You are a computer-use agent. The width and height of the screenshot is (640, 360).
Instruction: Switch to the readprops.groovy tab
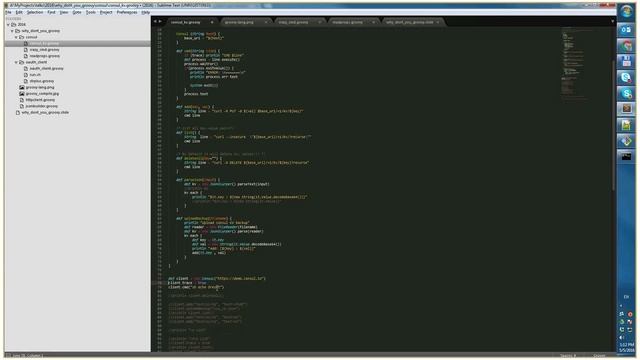347,22
